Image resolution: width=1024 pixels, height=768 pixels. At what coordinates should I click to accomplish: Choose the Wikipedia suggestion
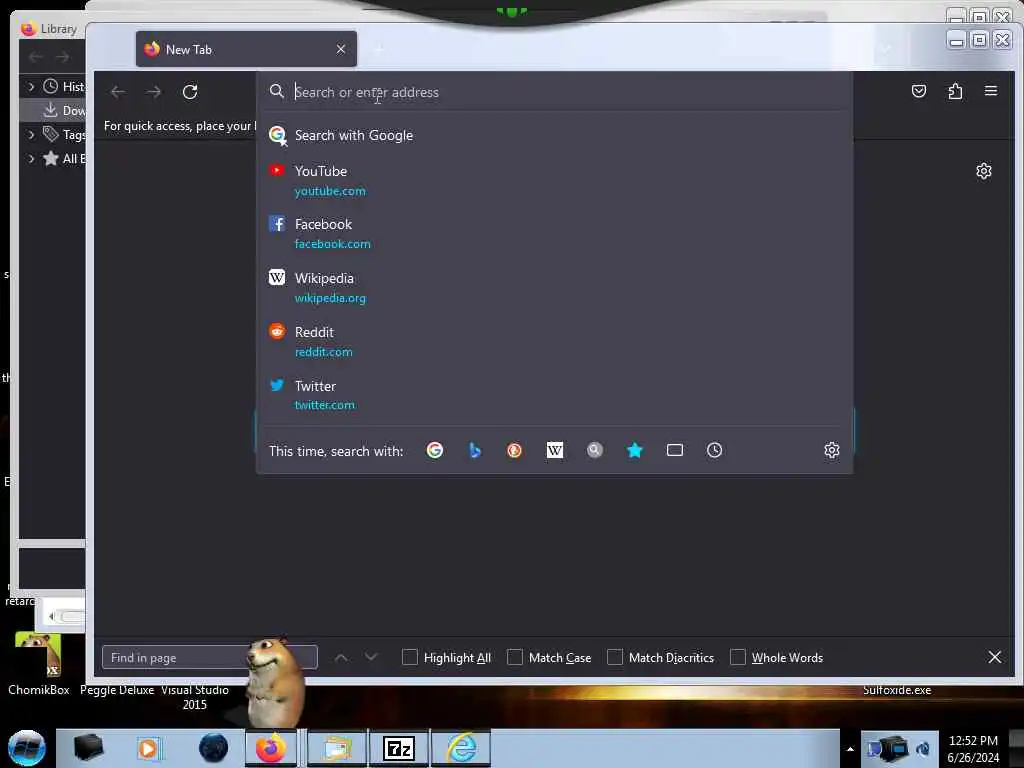pos(554,287)
